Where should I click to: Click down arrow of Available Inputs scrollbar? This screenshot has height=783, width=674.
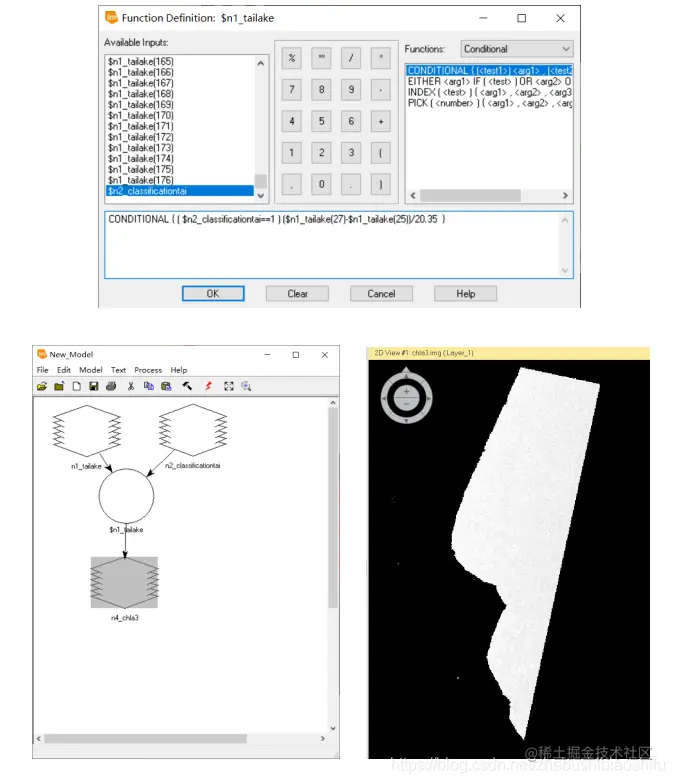pyautogui.click(x=261, y=196)
